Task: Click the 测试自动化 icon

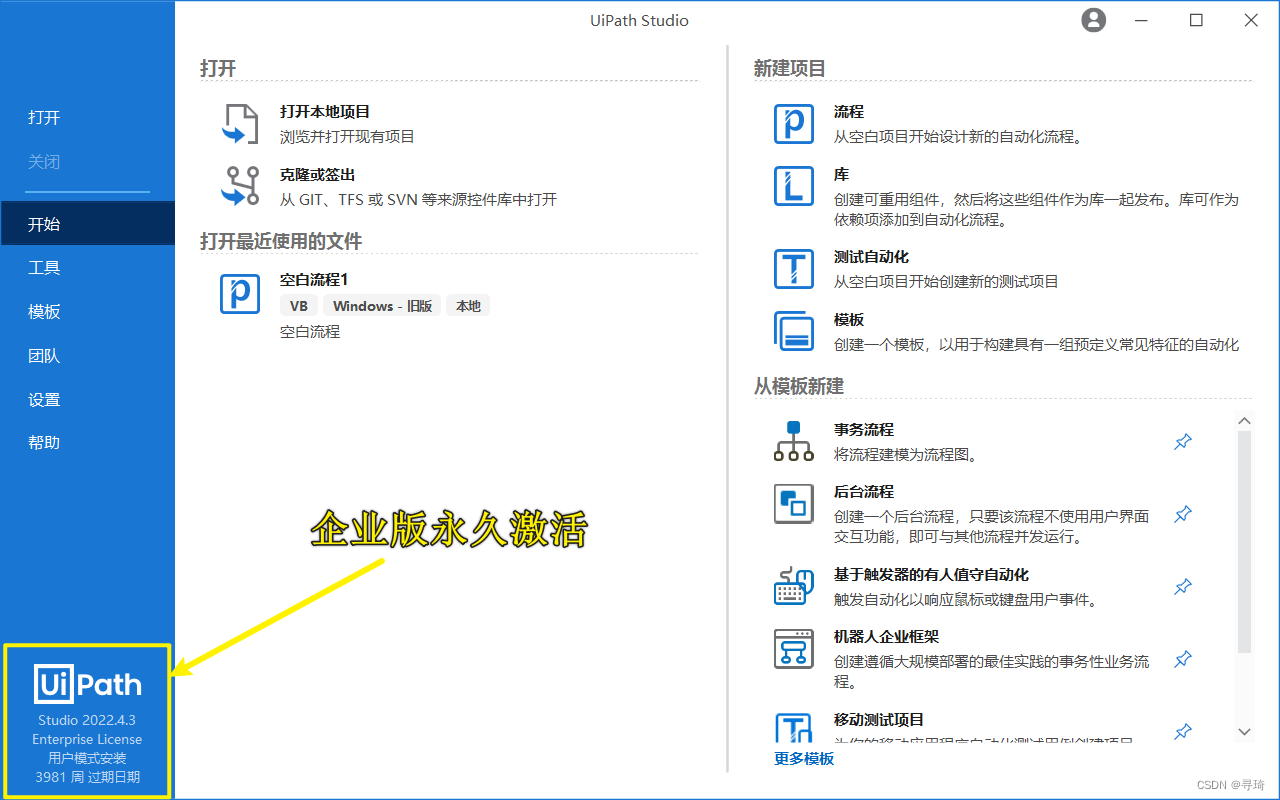Action: [794, 269]
